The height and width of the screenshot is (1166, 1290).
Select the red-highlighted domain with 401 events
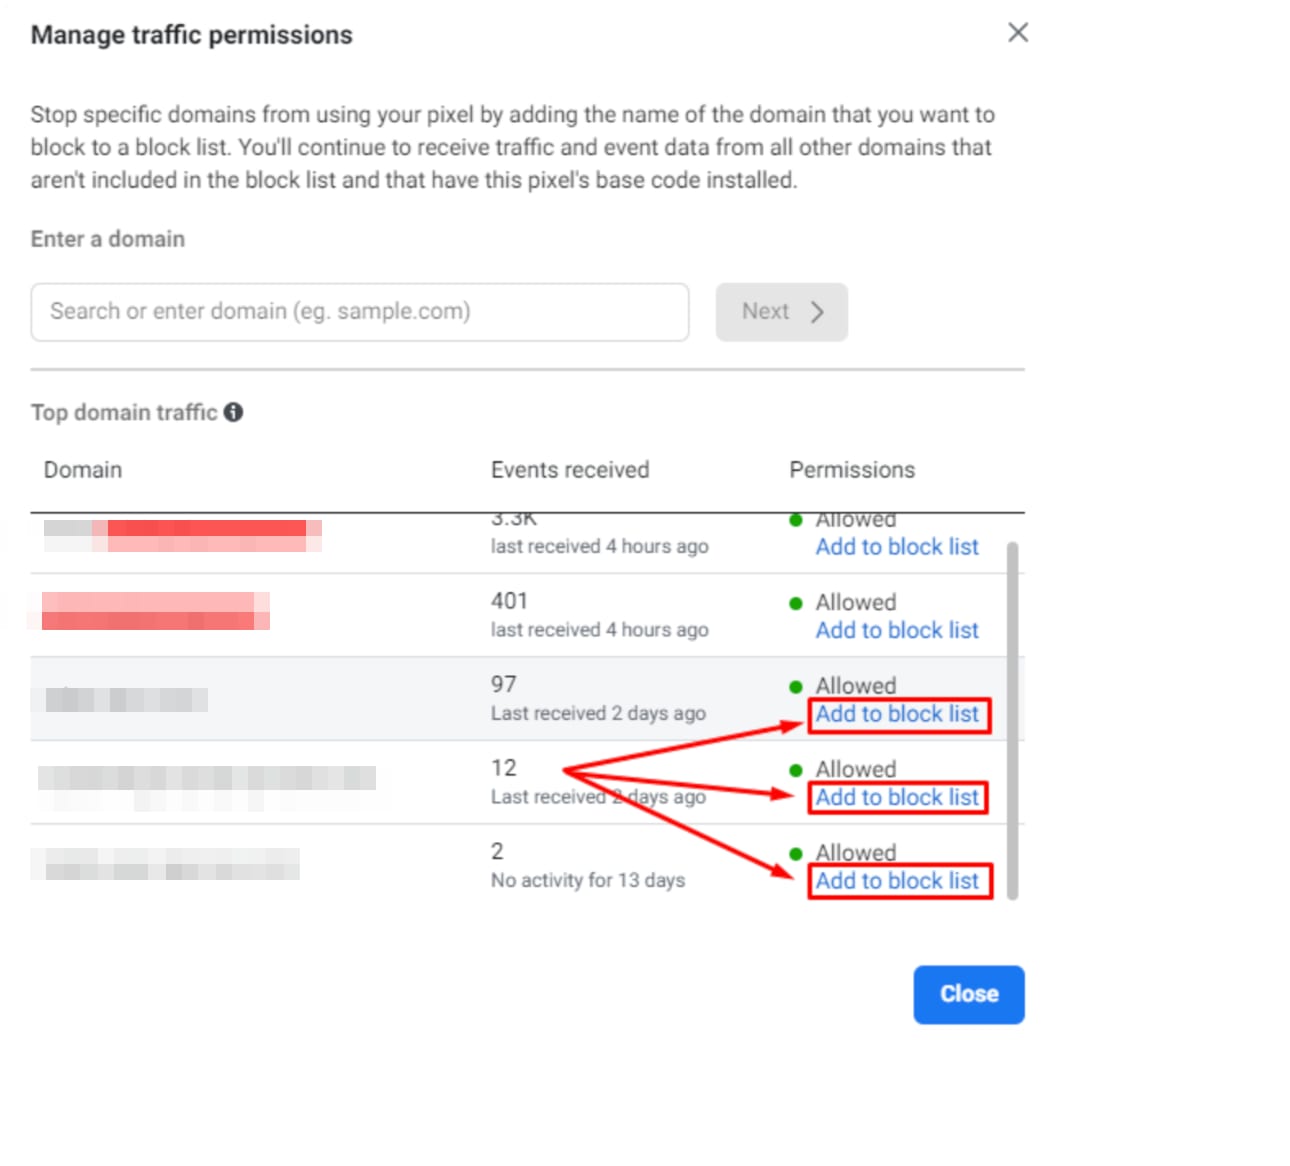155,611
